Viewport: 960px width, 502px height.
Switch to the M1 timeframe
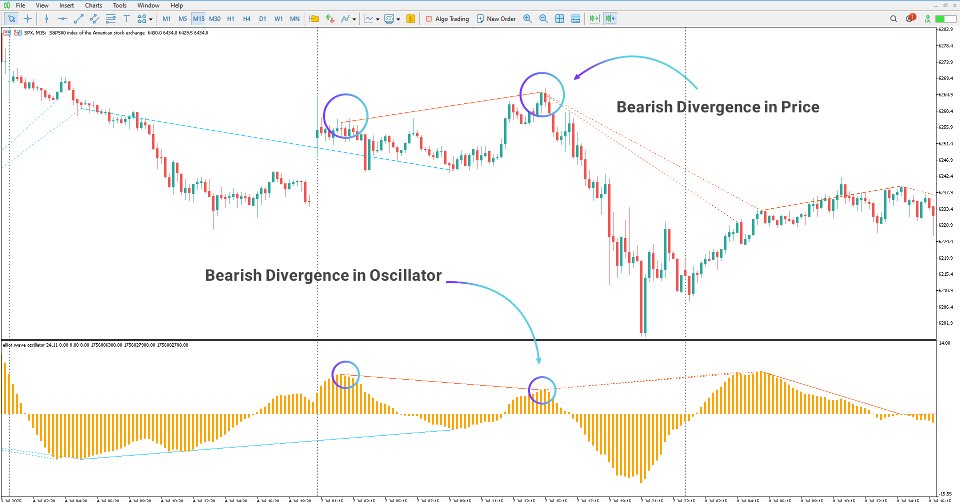click(x=167, y=19)
